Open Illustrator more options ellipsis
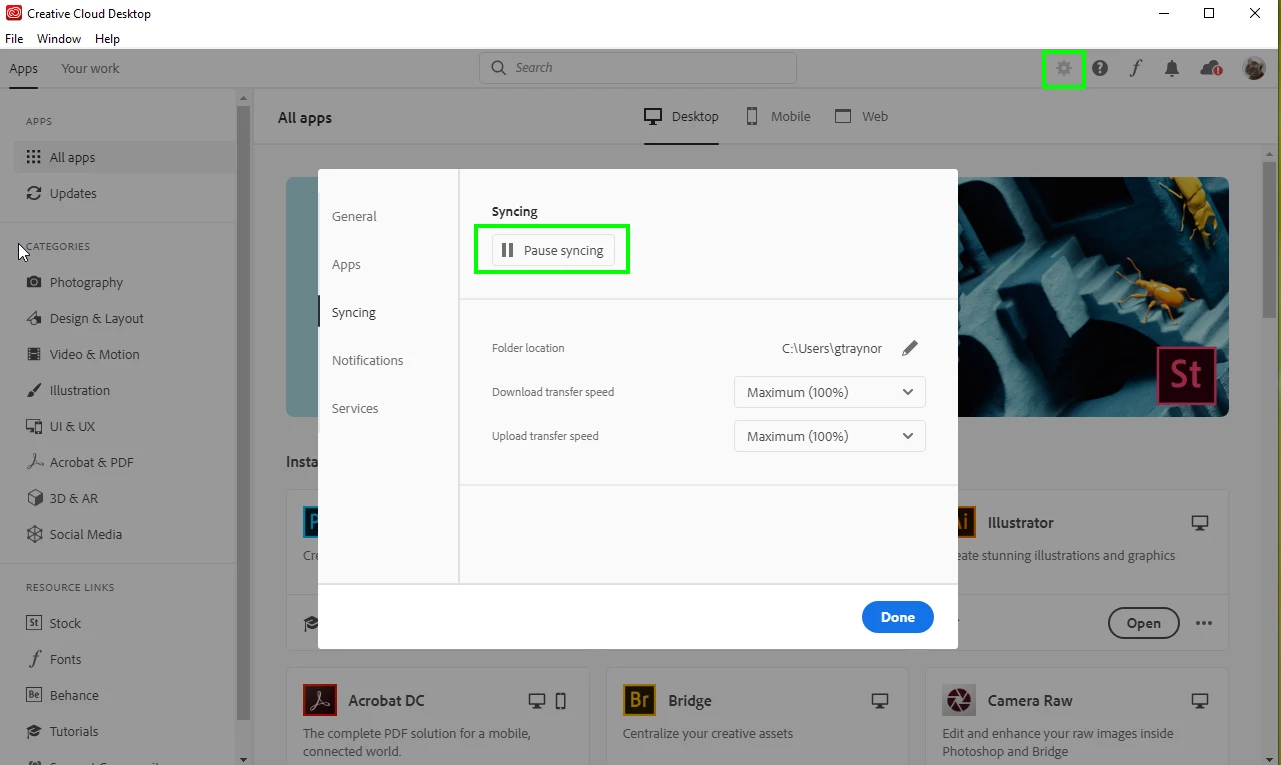 (x=1204, y=623)
